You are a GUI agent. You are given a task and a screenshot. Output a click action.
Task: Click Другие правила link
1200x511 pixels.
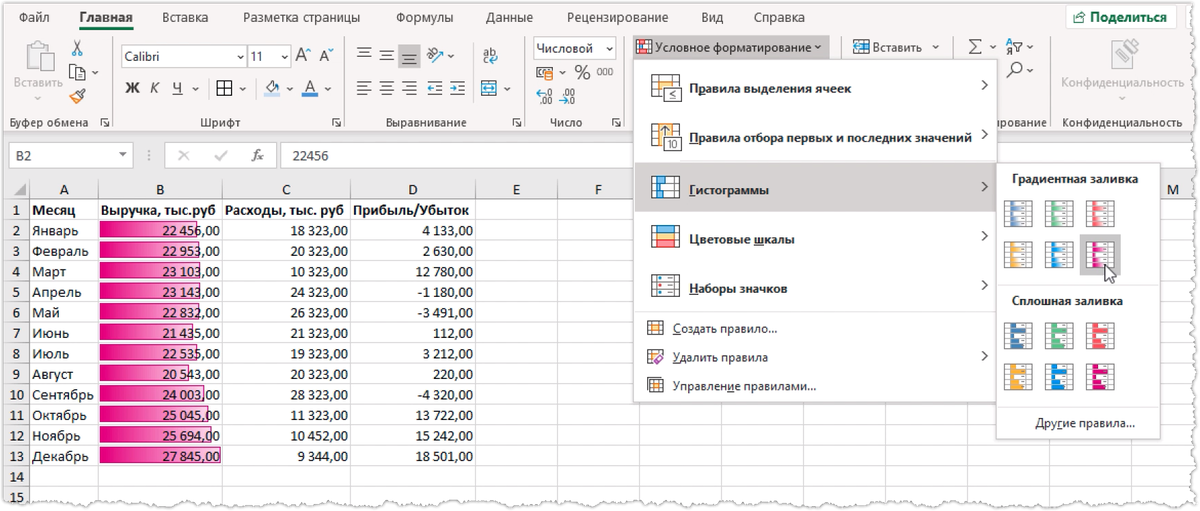pyautogui.click(x=1085, y=423)
